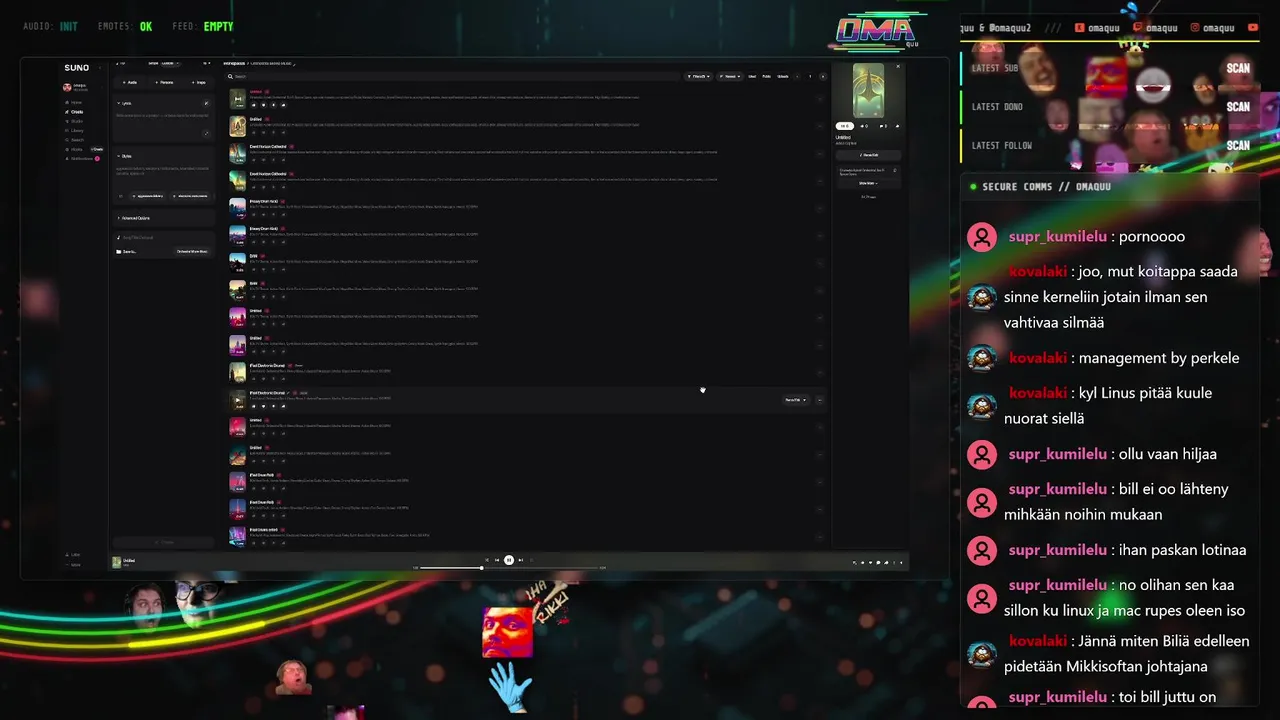Toggle the Public filter

tap(766, 76)
